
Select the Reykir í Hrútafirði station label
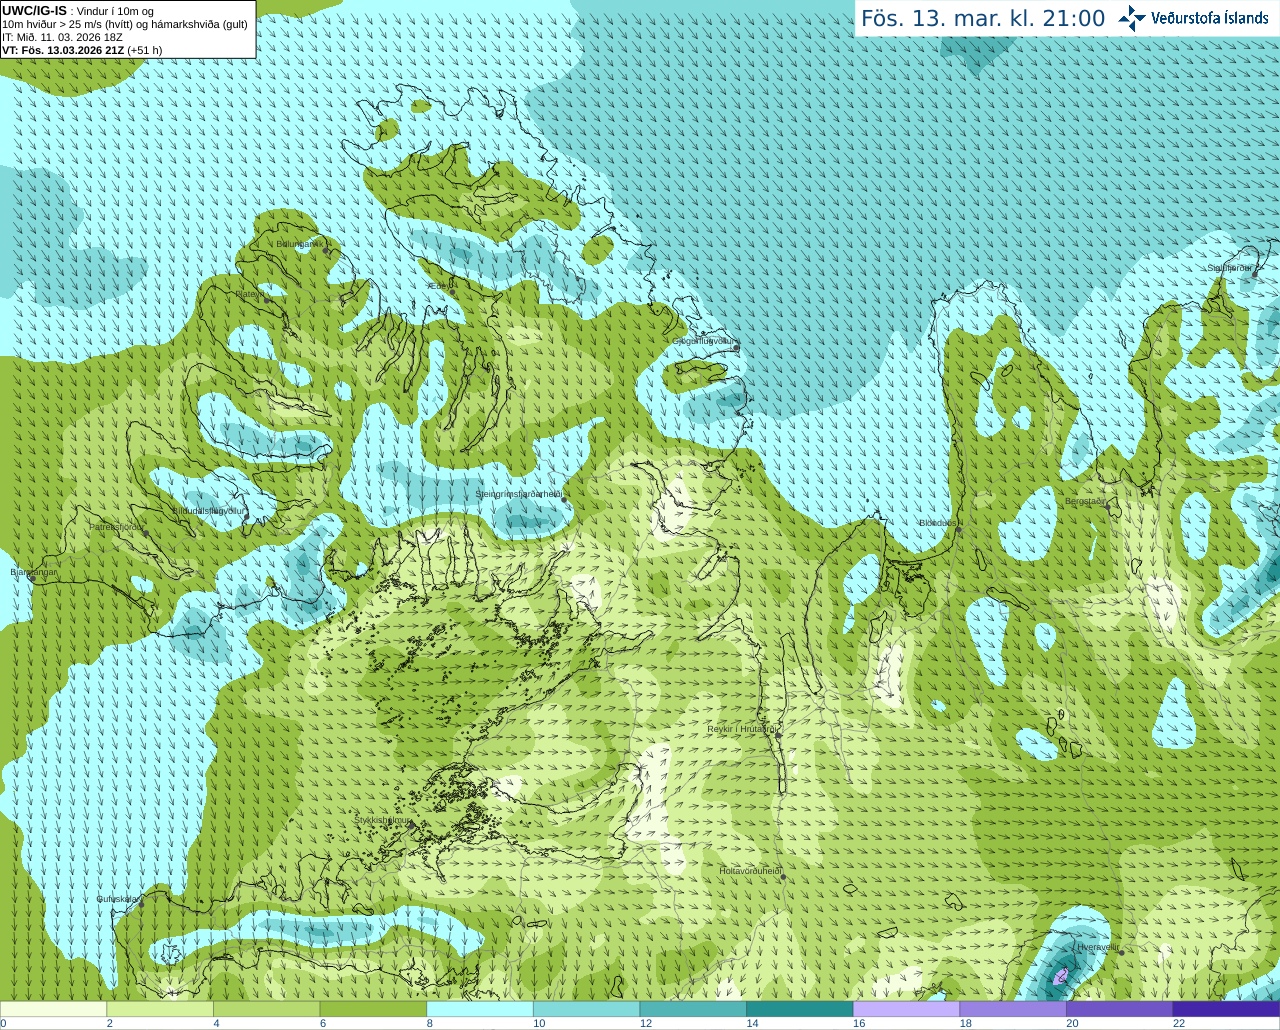pyautogui.click(x=743, y=730)
